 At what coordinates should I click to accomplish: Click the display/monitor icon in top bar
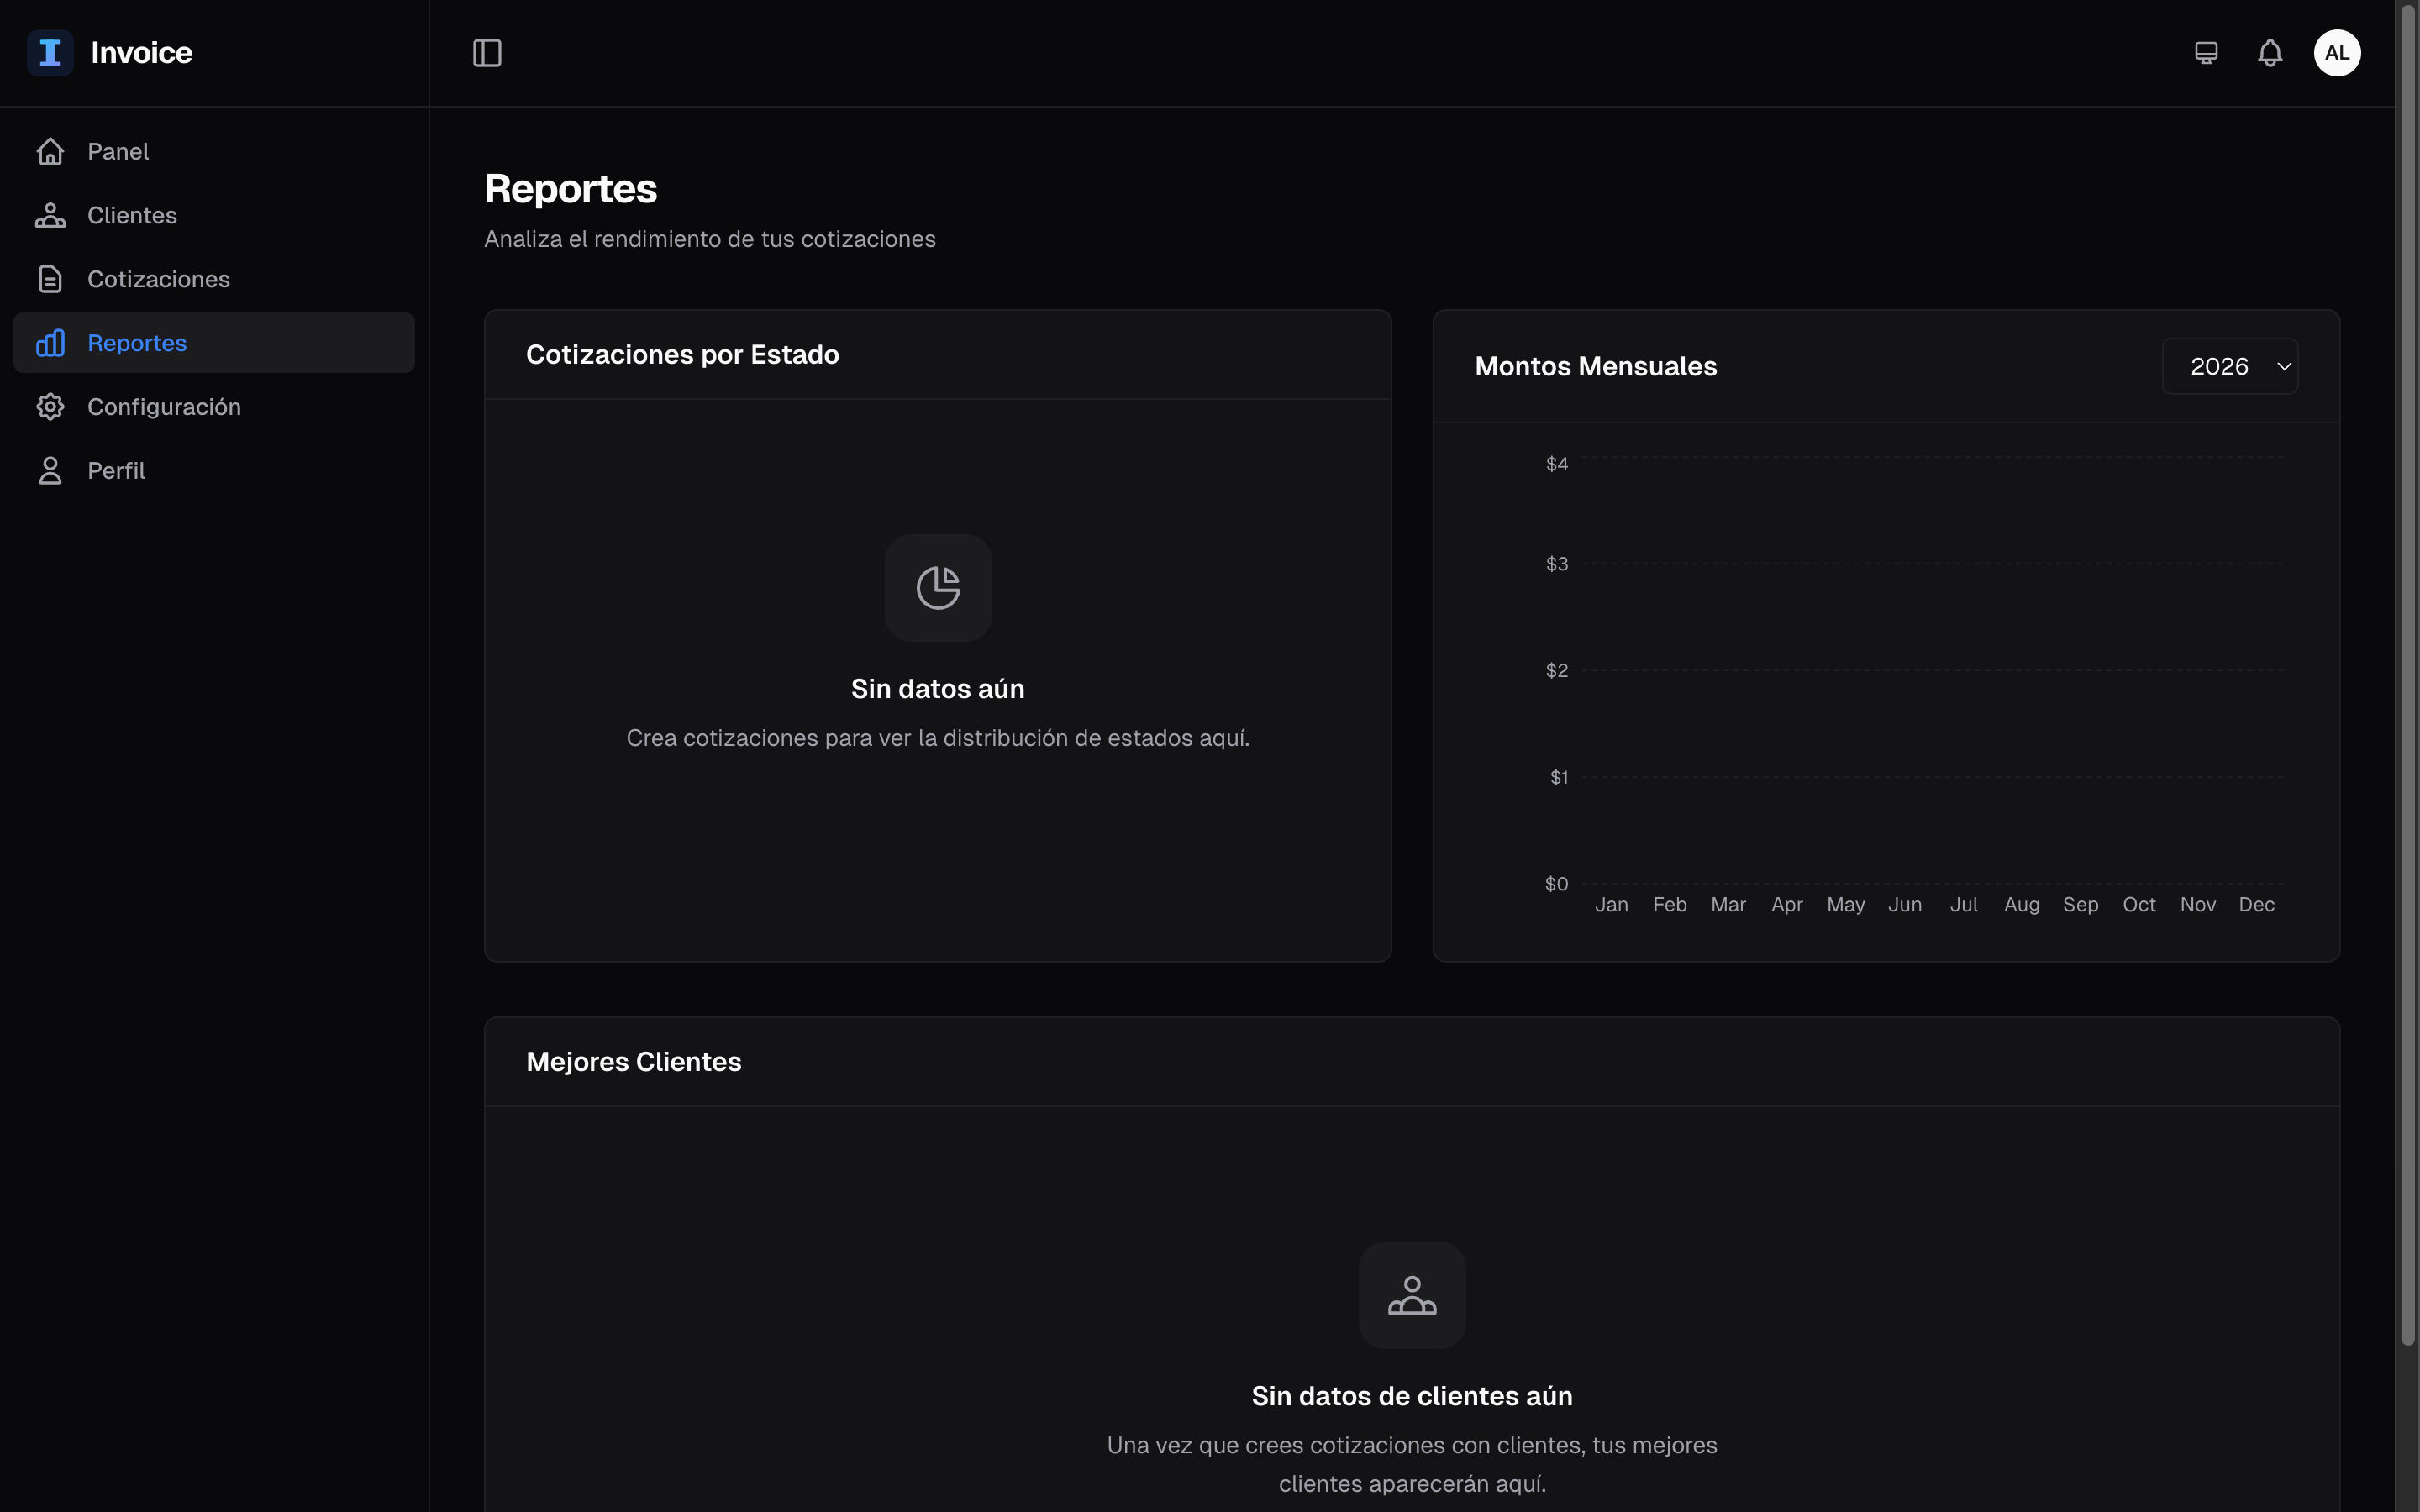[2205, 52]
